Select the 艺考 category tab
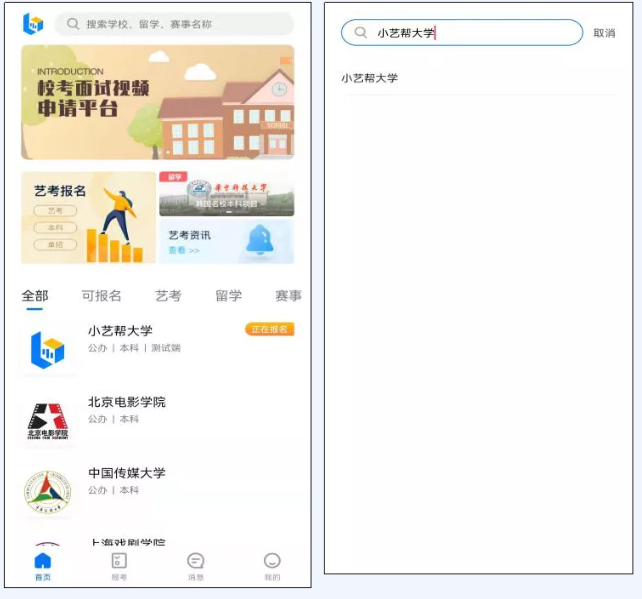The height and width of the screenshot is (599, 642). coord(168,296)
